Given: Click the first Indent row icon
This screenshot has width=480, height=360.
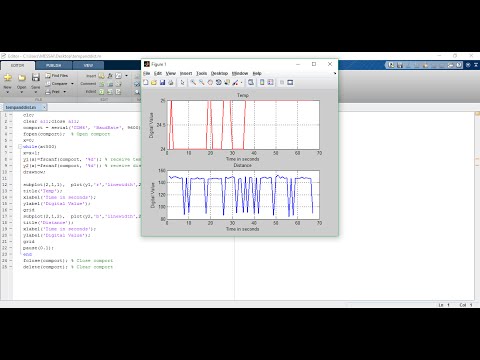Looking at the screenshot, I should [x=101, y=92].
